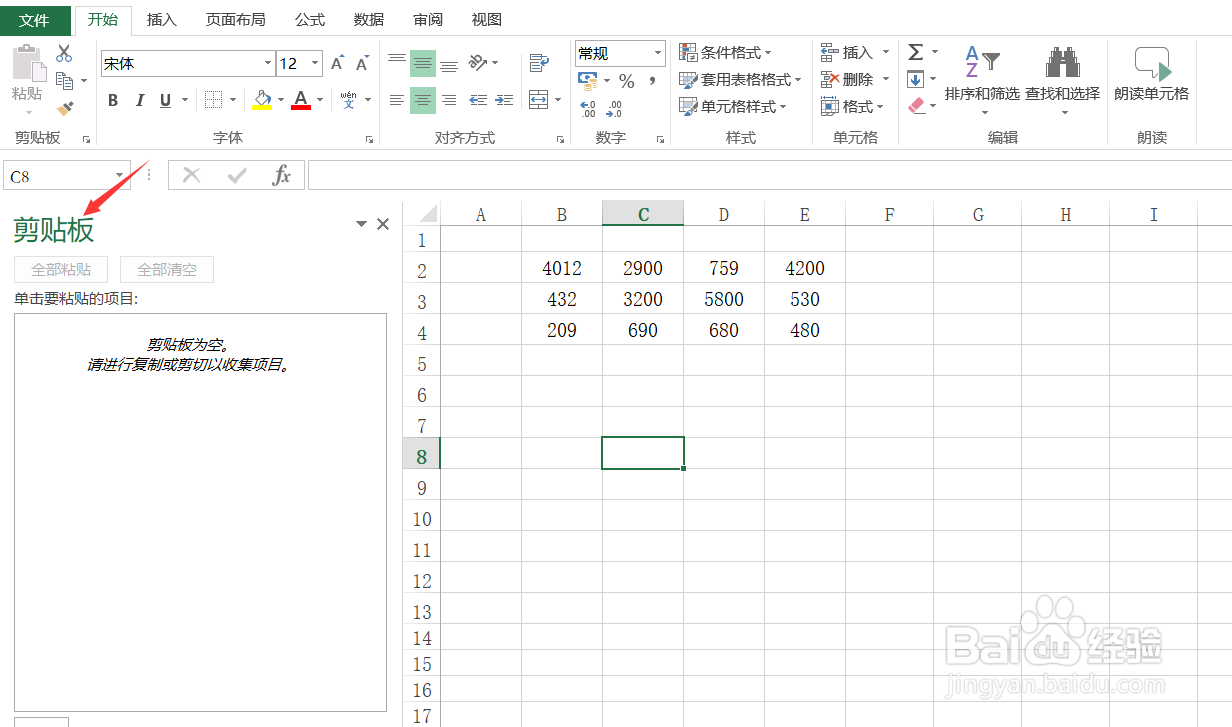Switch to the 数据 Data tab
Viewport: 1232px width, 727px height.
click(x=369, y=20)
